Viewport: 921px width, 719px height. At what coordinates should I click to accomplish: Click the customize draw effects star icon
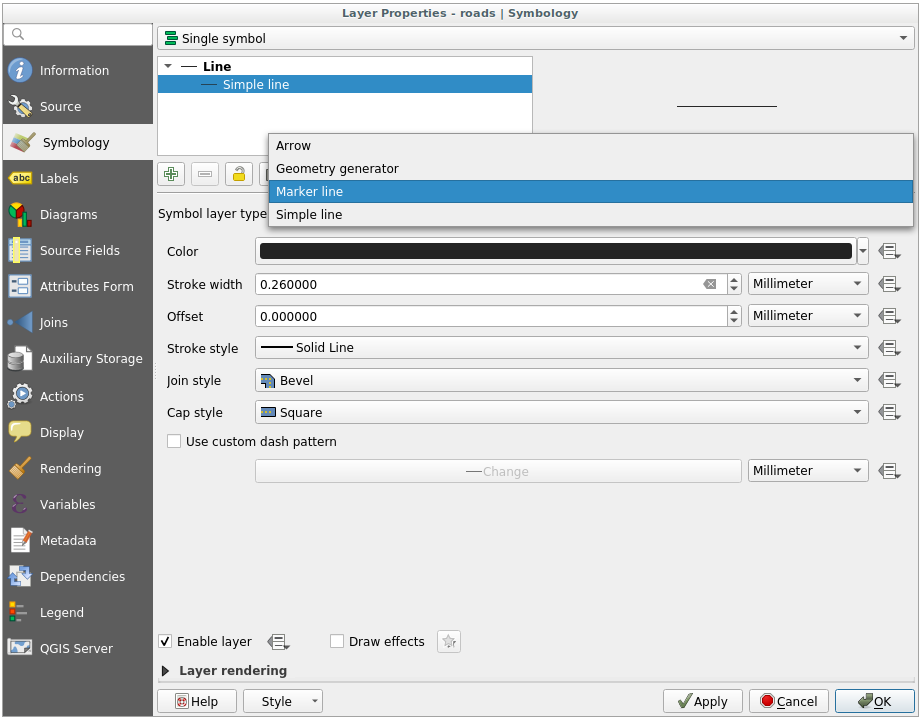click(449, 642)
